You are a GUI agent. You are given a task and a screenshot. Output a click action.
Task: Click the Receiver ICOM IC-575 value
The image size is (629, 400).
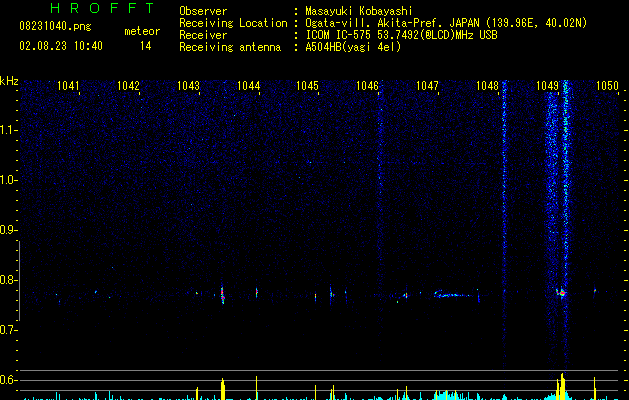coord(401,35)
